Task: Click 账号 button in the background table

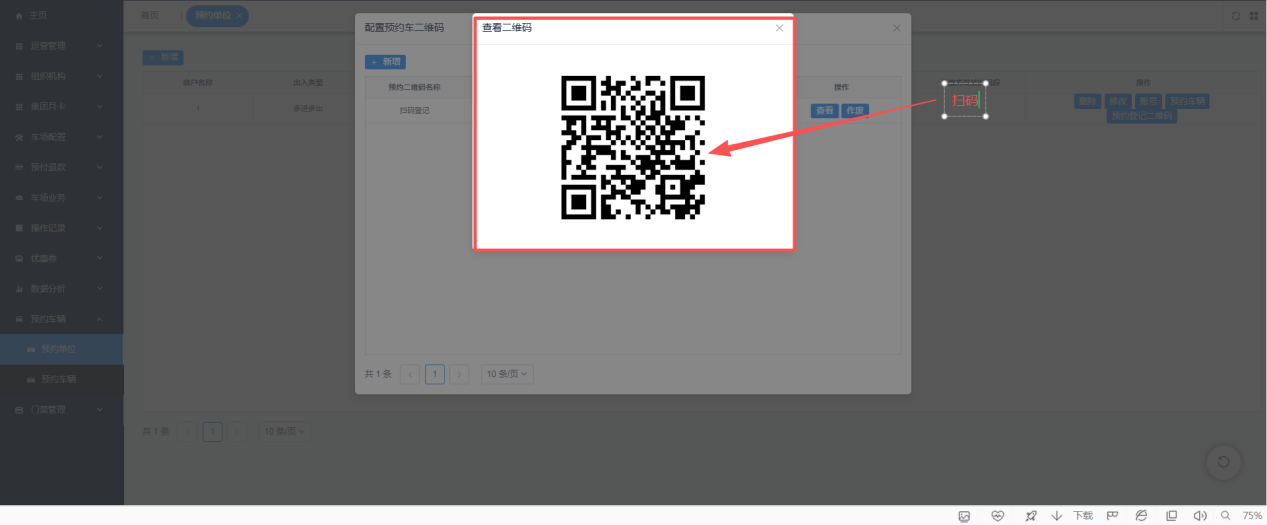Action: click(x=1149, y=101)
